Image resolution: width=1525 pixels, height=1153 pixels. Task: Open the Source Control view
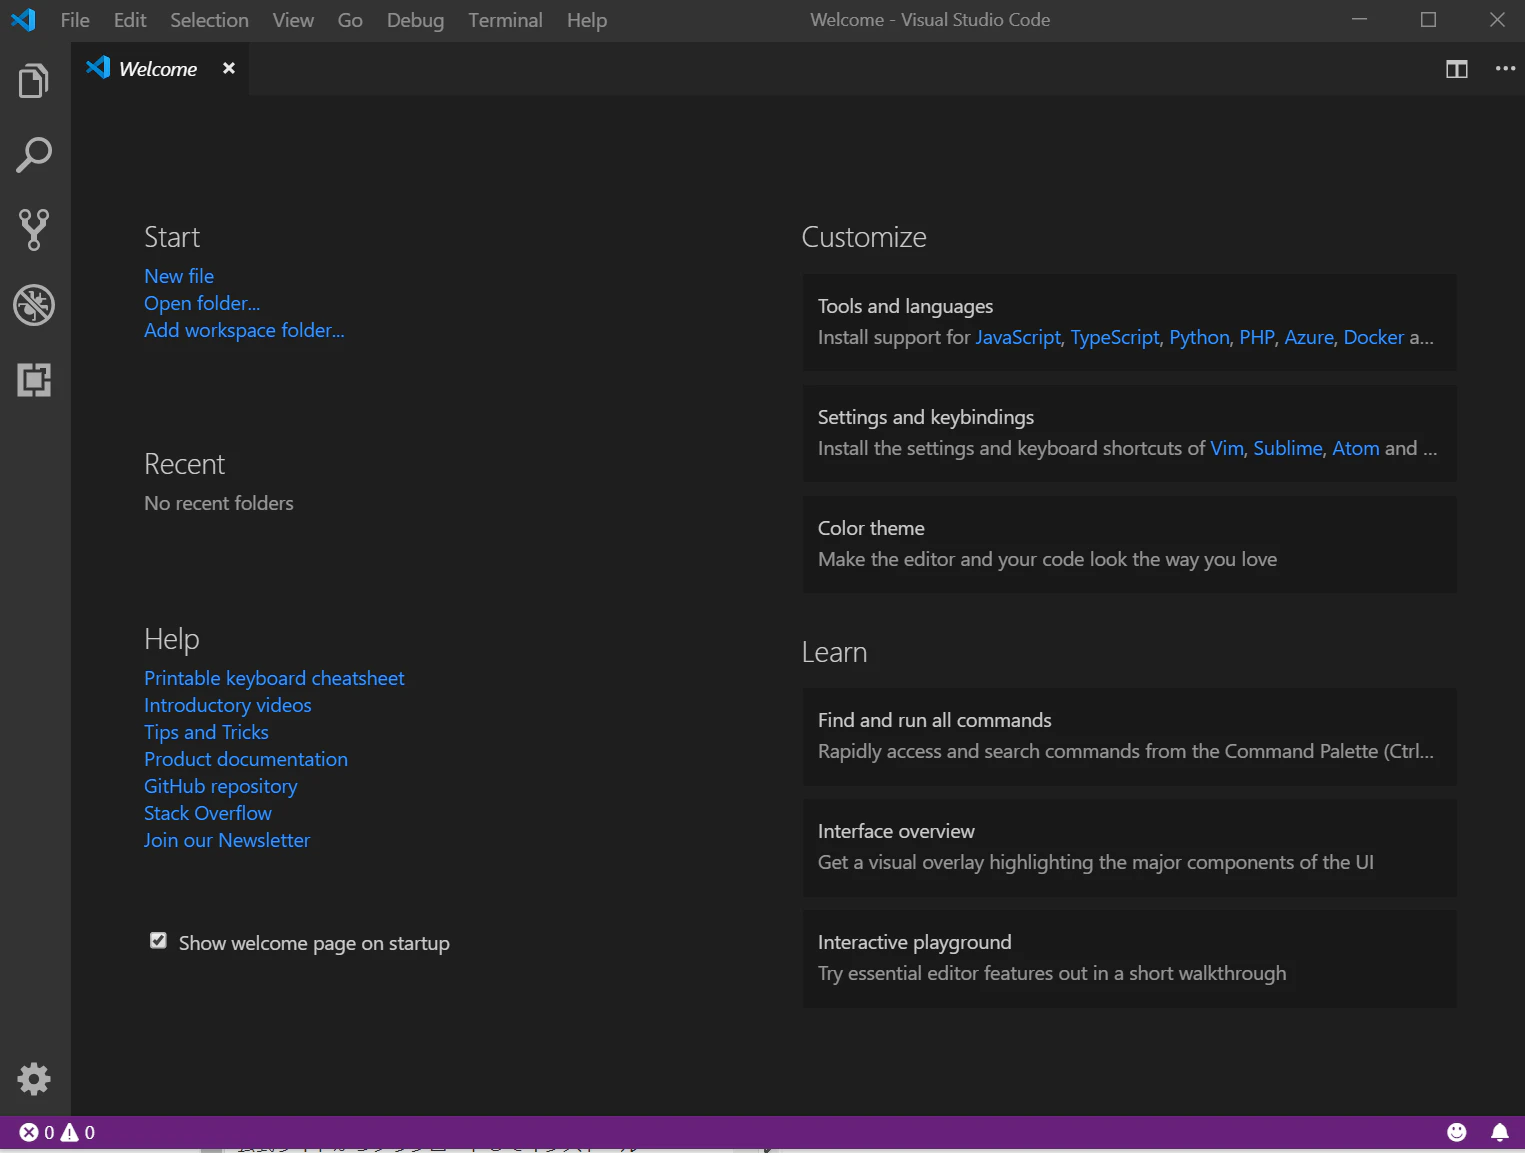click(34, 230)
